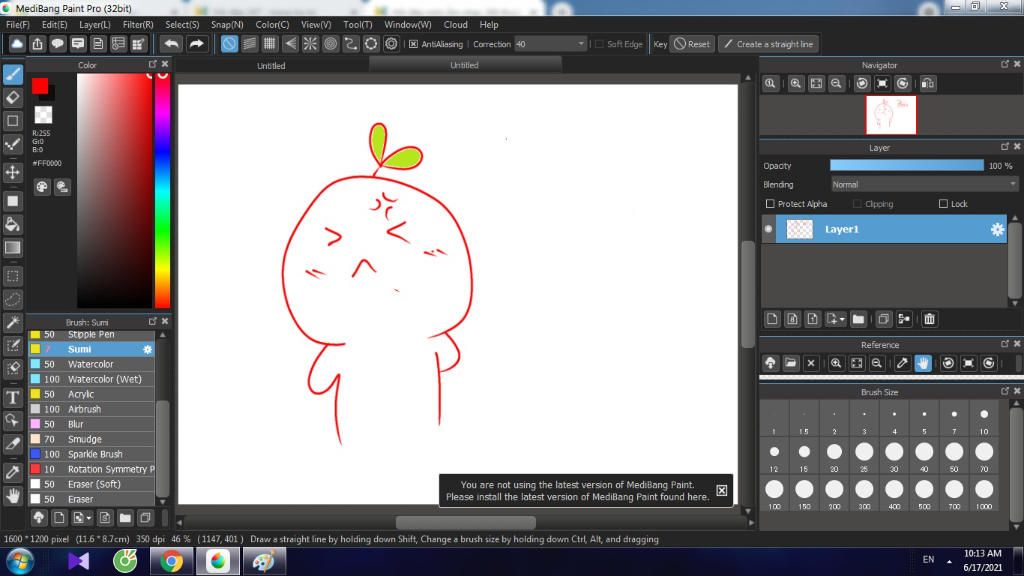This screenshot has width=1024, height=576.
Task: Click the Navigator zoom out icon
Action: 836,84
